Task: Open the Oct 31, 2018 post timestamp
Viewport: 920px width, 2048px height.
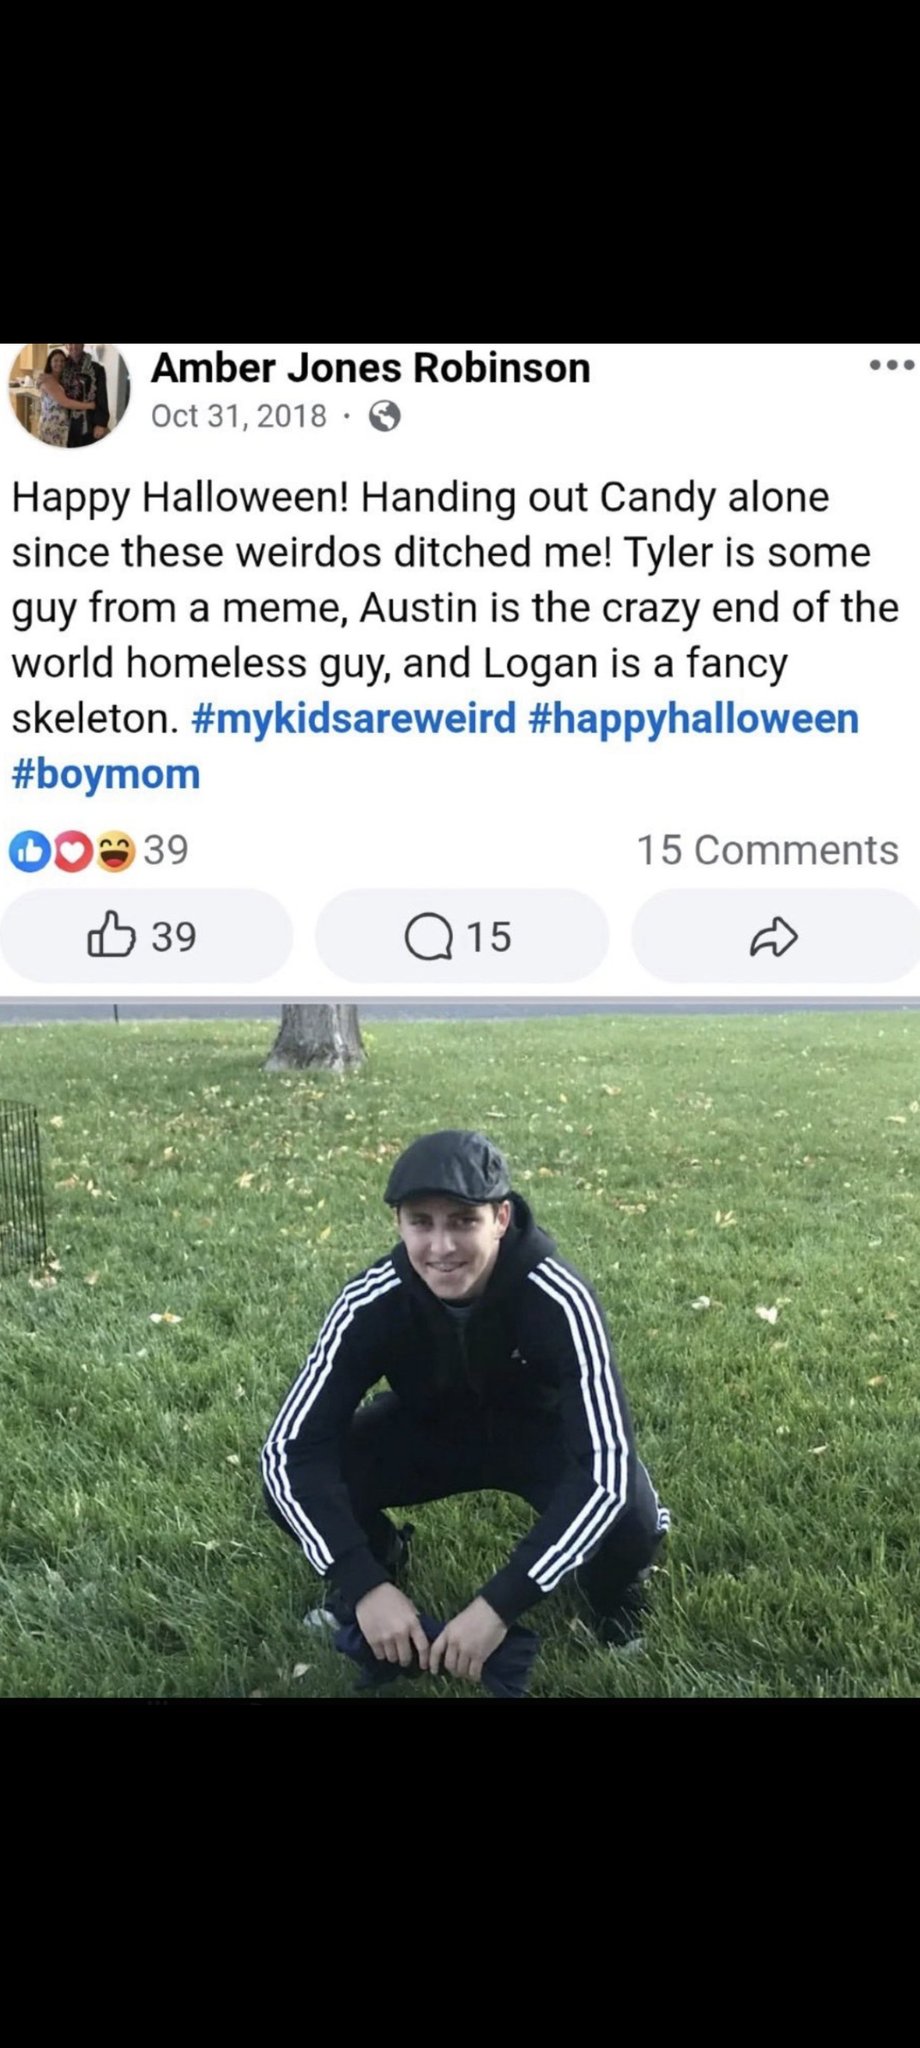Action: (x=239, y=416)
